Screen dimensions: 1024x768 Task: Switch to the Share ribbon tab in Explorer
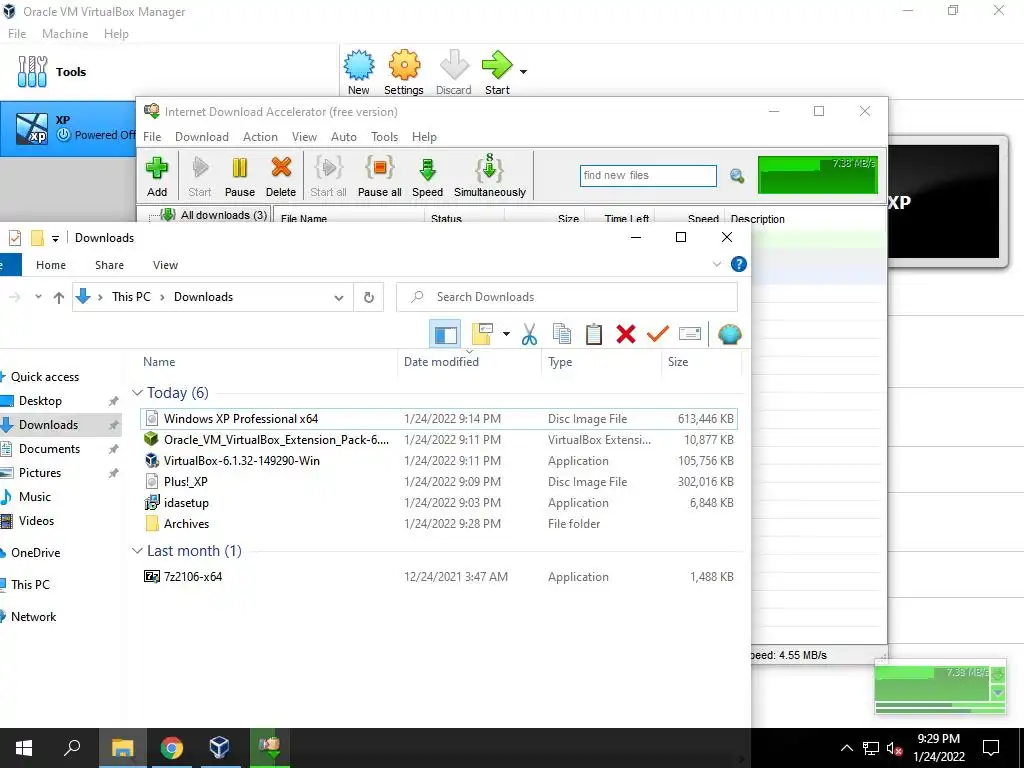(109, 265)
